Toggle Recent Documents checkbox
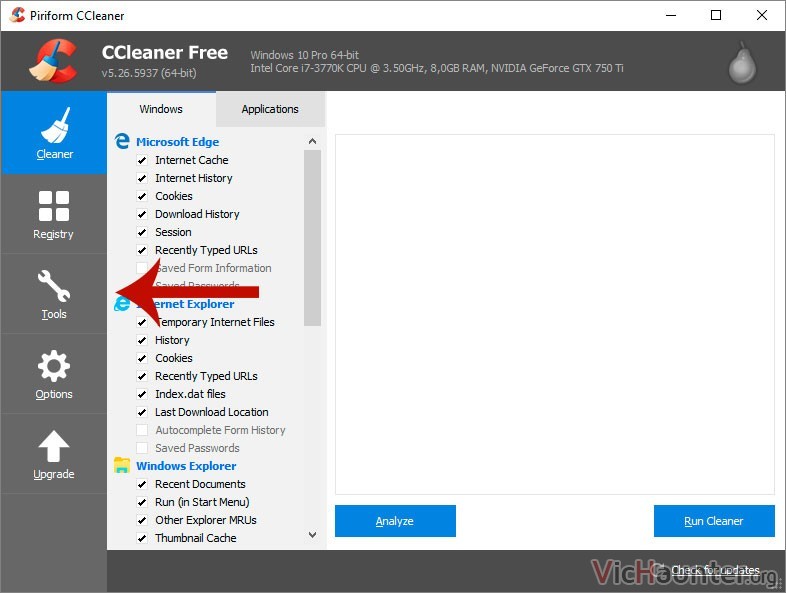This screenshot has height=593, width=786. (x=142, y=484)
